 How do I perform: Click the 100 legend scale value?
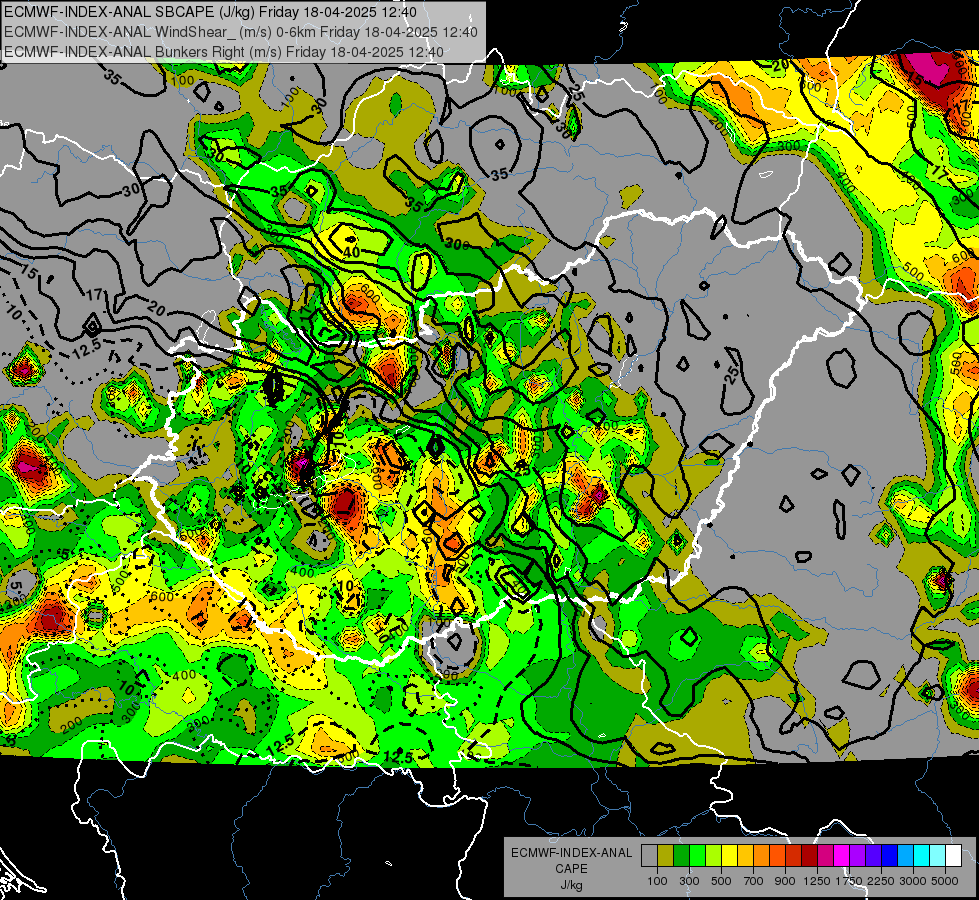[x=657, y=881]
